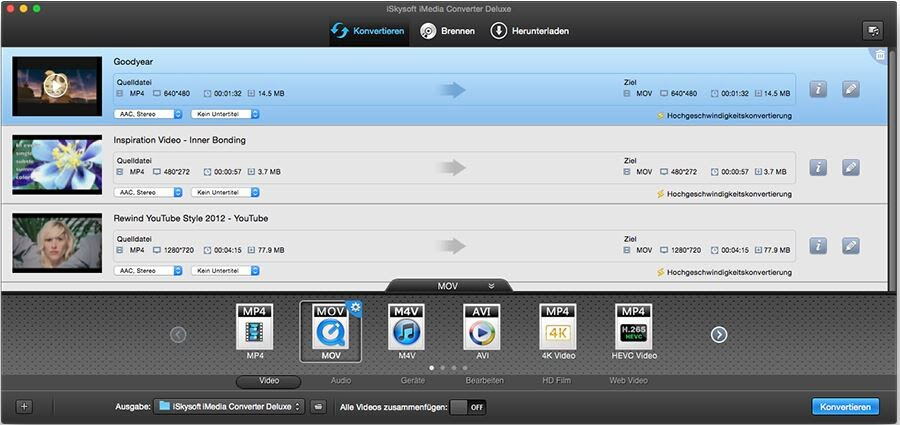Screen dimensions: 900x425
Task: Collapse the MOV format panel handle
Action: click(449, 285)
